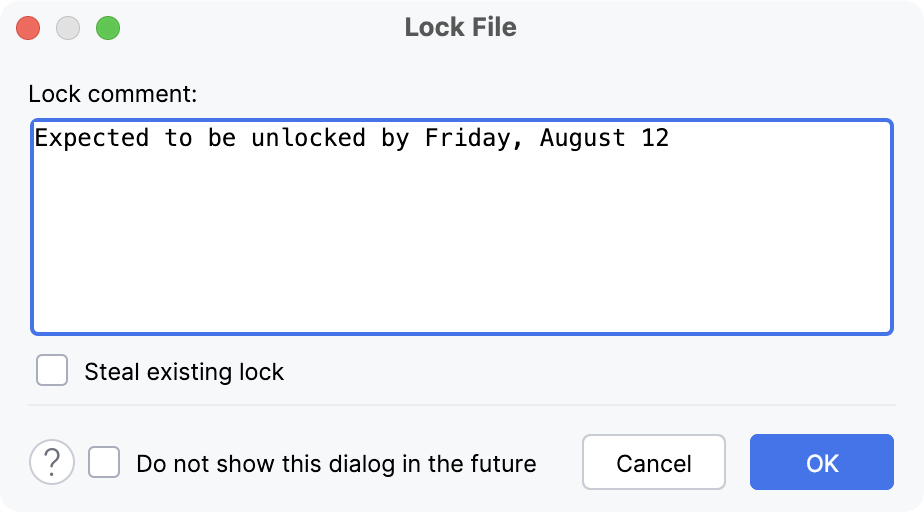
Task: Click the yellow minimize window button
Action: (x=68, y=28)
